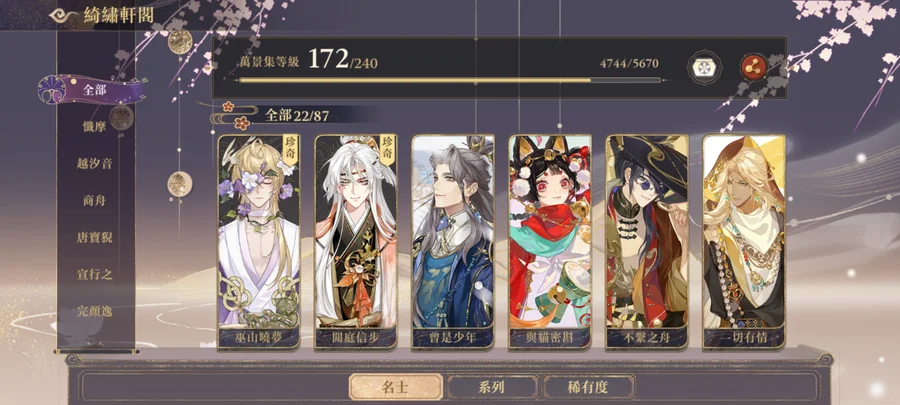Open the hexagon reward jar icon
Image resolution: width=900 pixels, height=405 pixels.
click(704, 68)
